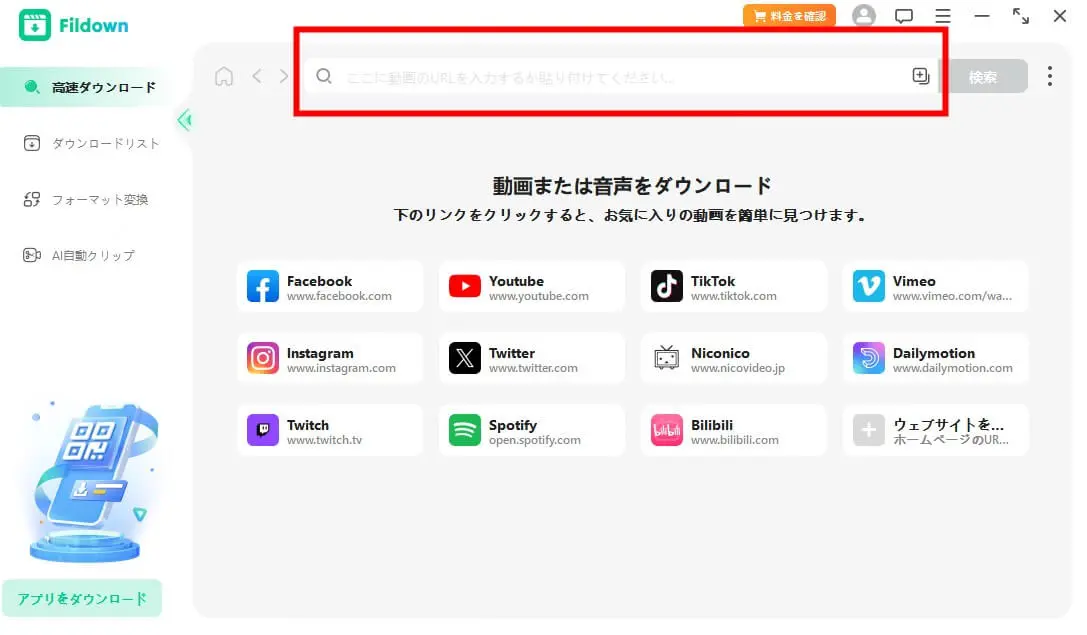This screenshot has height=635, width=1087.
Task: Click the Fildown logo icon
Action: pos(35,25)
